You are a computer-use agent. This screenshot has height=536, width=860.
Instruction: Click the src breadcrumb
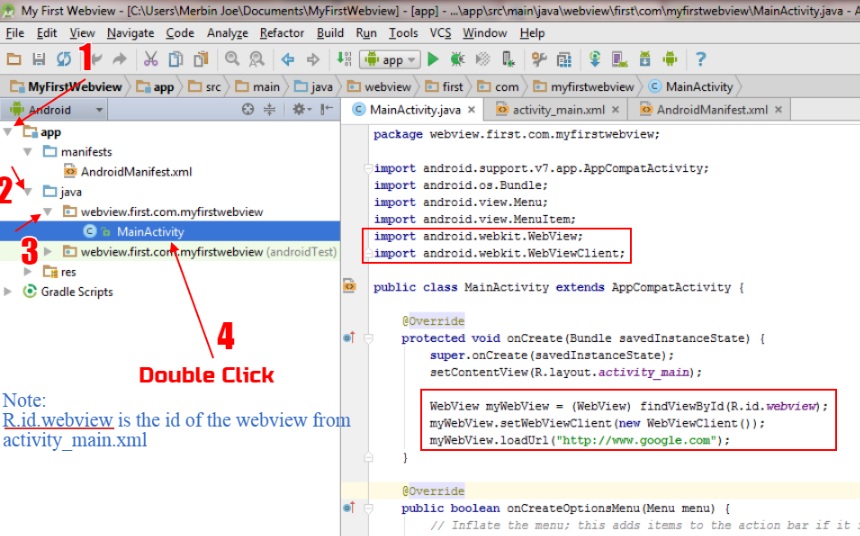(x=204, y=87)
